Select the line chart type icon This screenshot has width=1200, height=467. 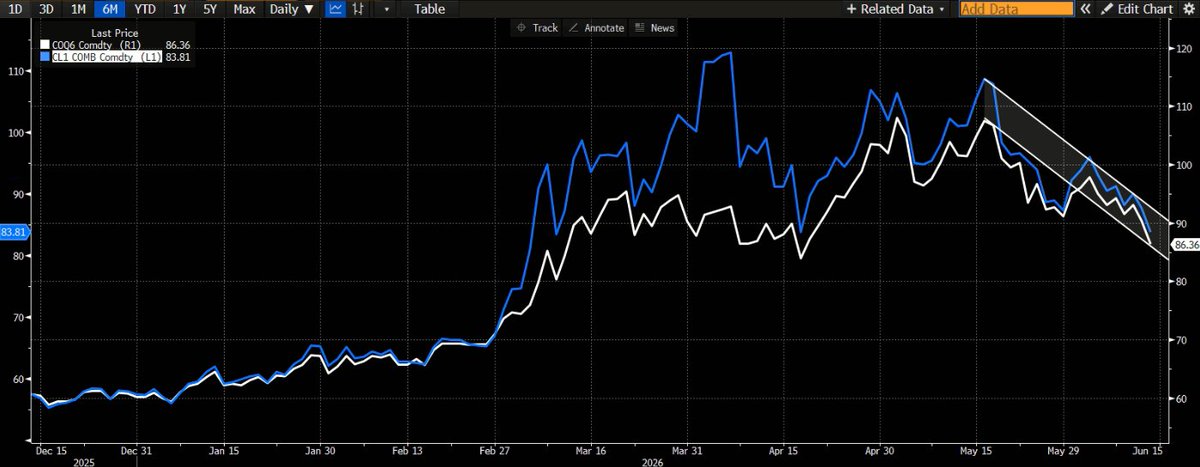pyautogui.click(x=337, y=9)
